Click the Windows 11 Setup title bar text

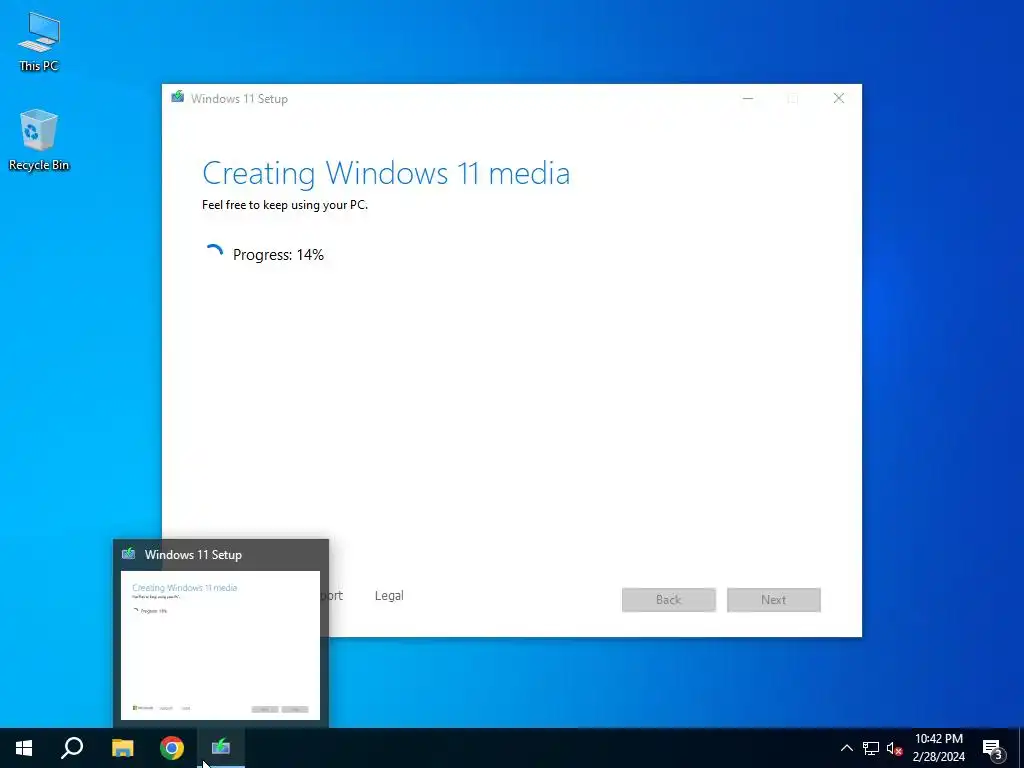239,99
